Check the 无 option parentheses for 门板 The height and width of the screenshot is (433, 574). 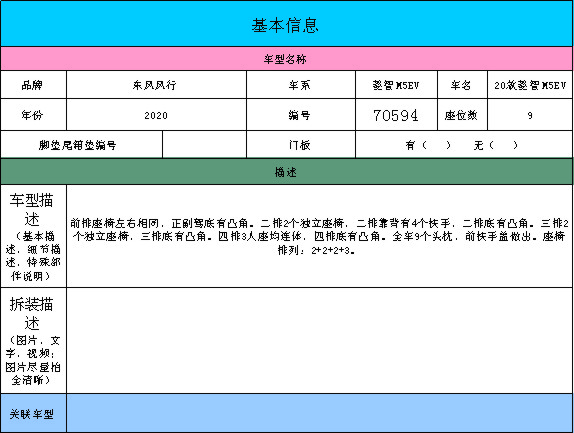click(x=504, y=145)
